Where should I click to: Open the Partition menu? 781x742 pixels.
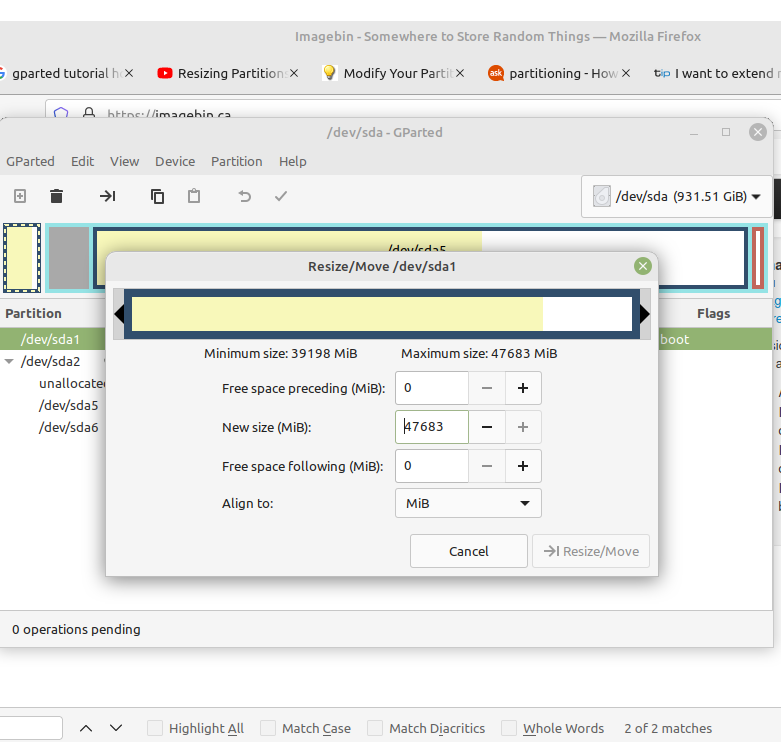[237, 161]
